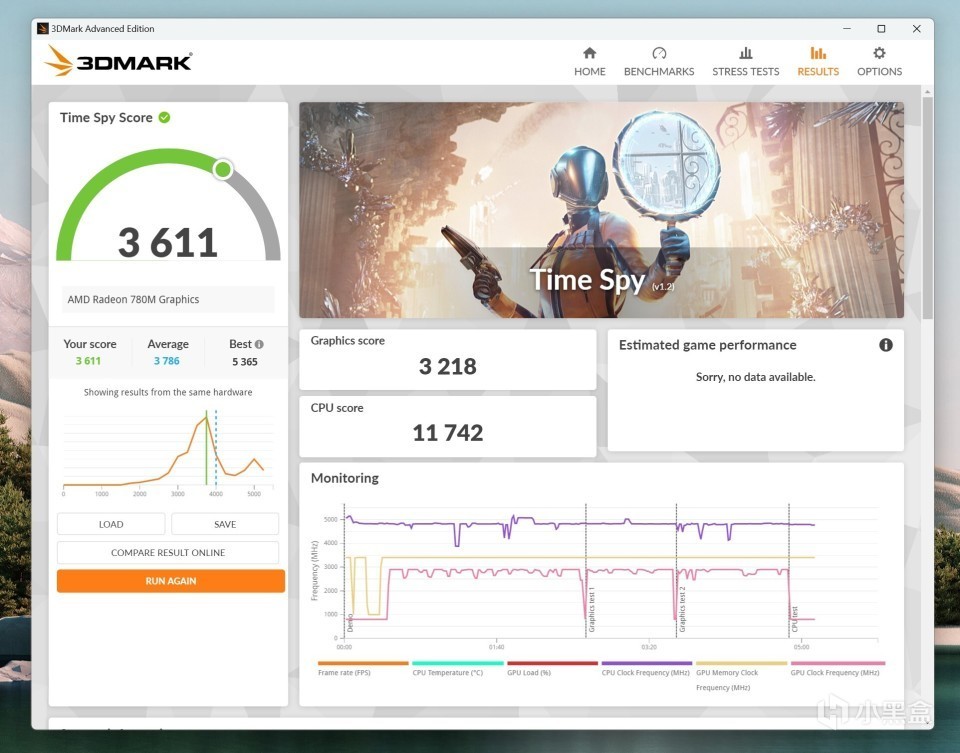The height and width of the screenshot is (753, 960).
Task: Click the results orange bars icon
Action: tap(818, 53)
